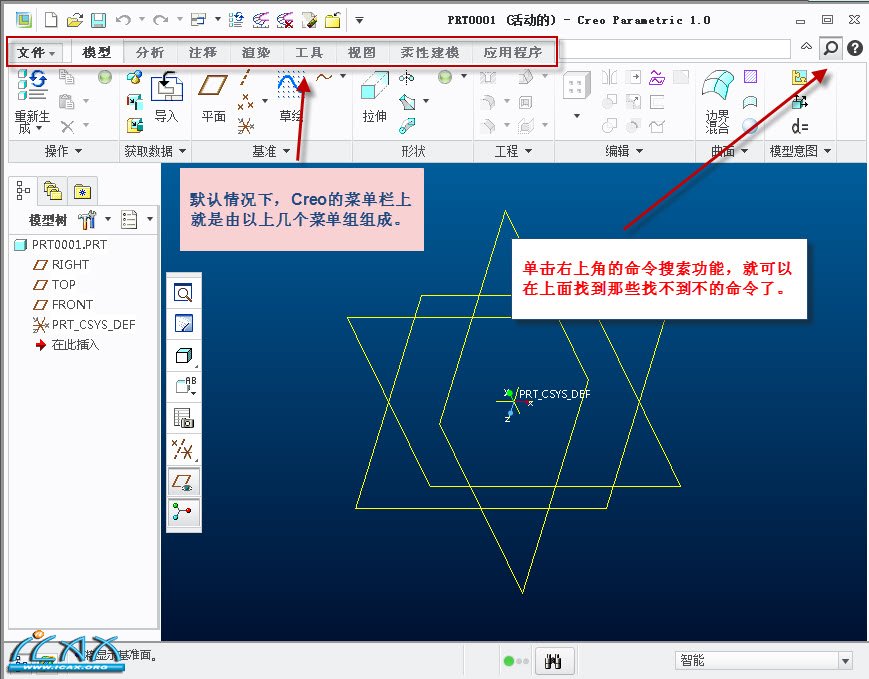869x679 pixels.
Task: Switch to the 分析 tab
Action: point(150,52)
